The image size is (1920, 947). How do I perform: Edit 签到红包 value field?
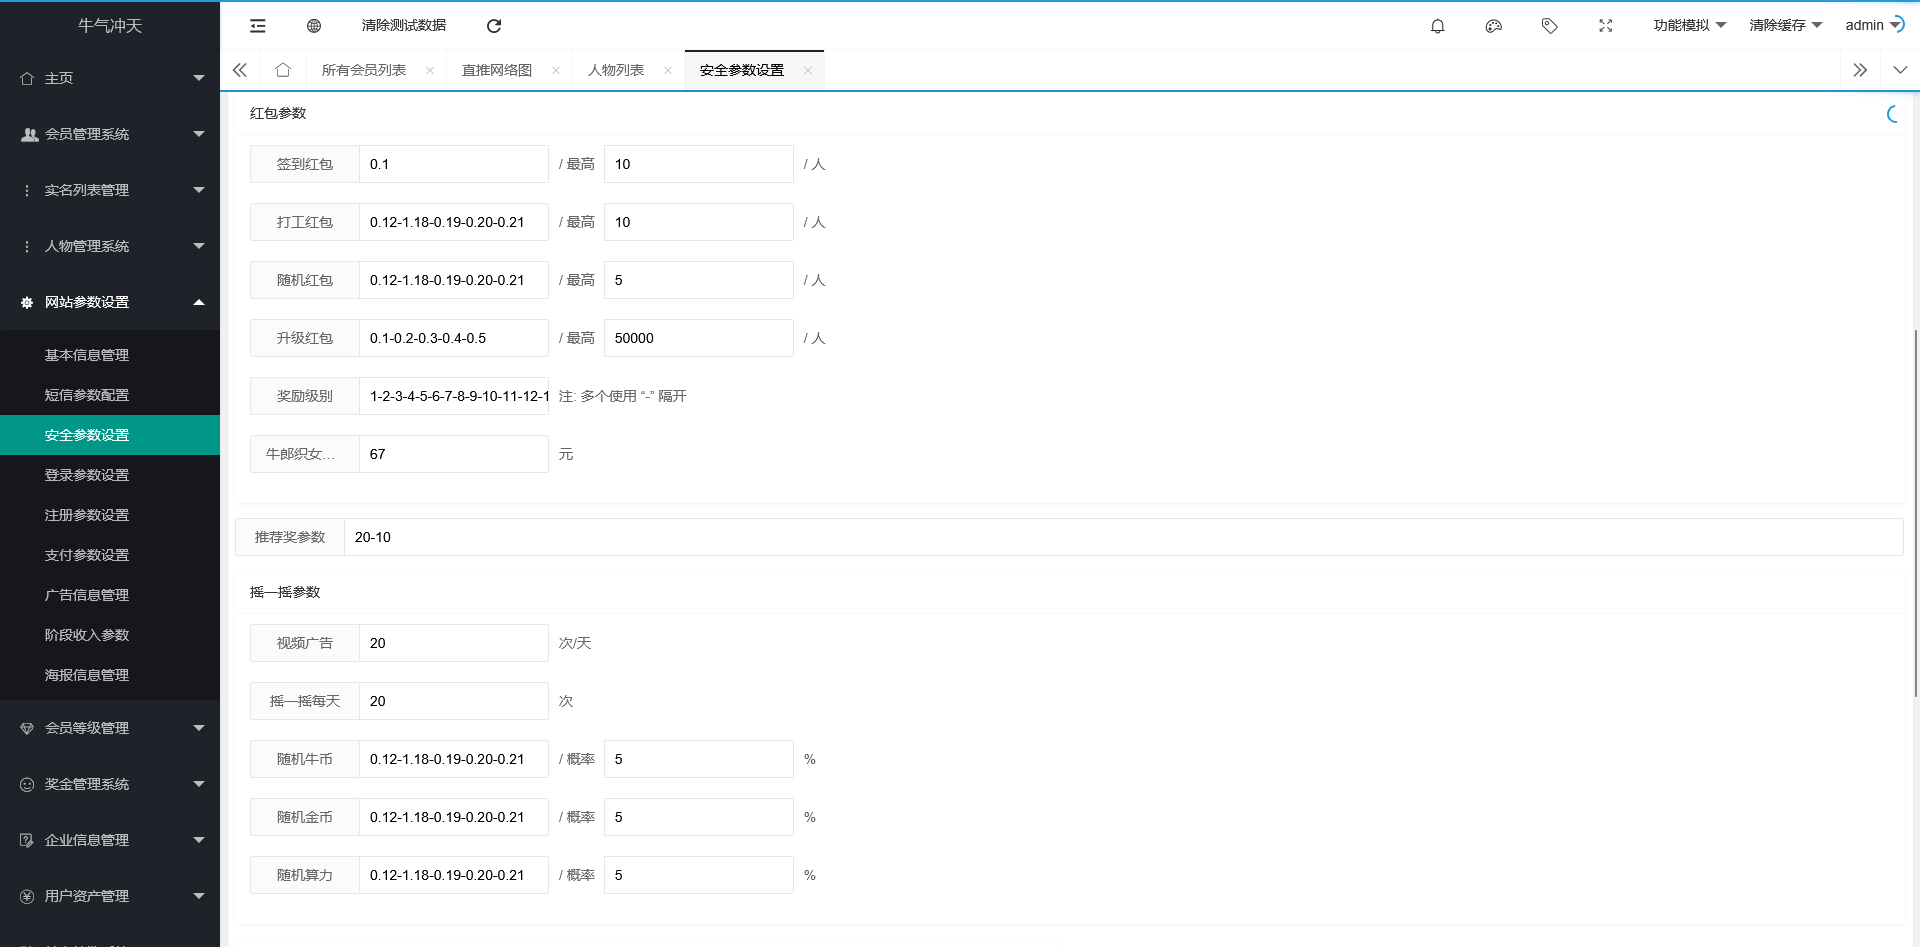coord(454,164)
